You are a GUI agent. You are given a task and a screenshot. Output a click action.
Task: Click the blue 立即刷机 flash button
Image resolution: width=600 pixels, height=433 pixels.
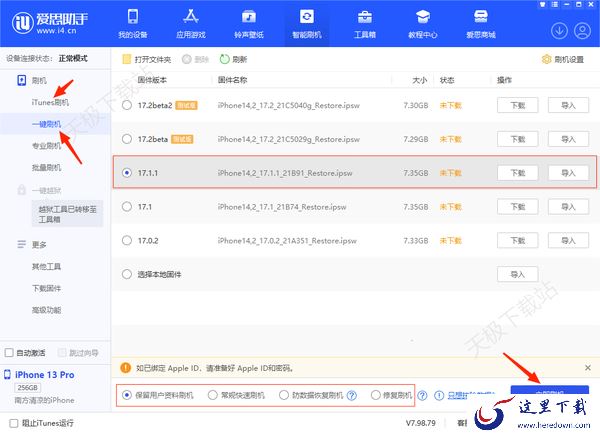pos(549,390)
